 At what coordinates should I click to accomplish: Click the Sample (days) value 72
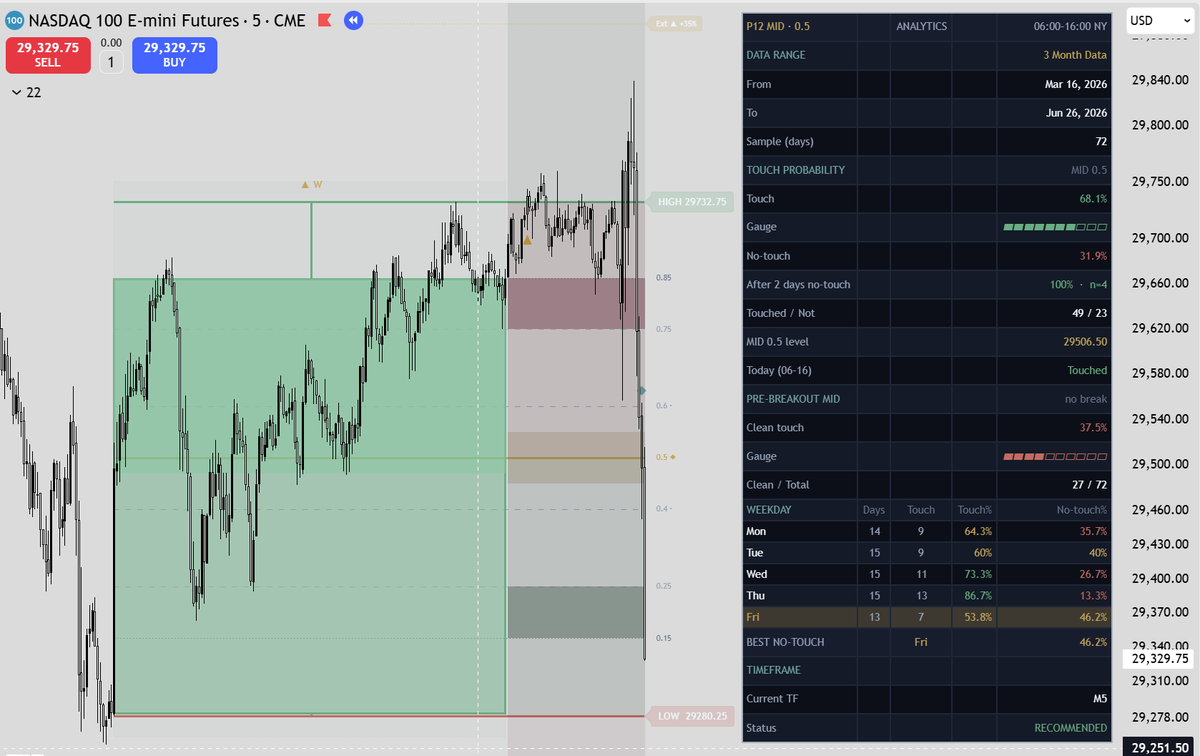pos(1102,141)
